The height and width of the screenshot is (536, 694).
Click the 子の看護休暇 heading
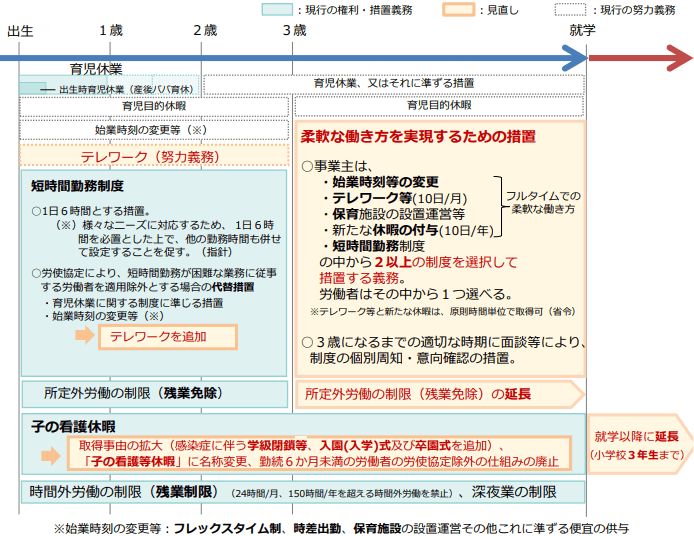pyautogui.click(x=73, y=427)
